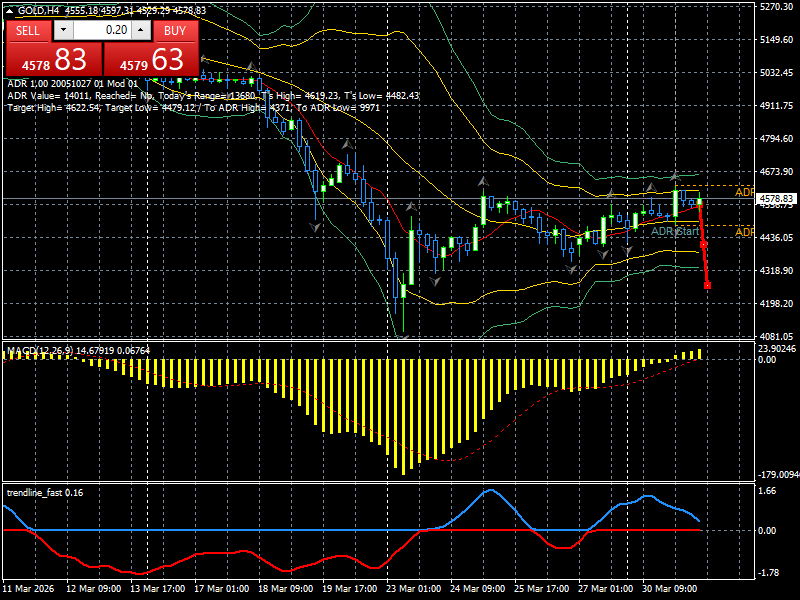Image resolution: width=800 pixels, height=600 pixels.
Task: Click the 1.66 trendline scale value
Action: point(767,491)
